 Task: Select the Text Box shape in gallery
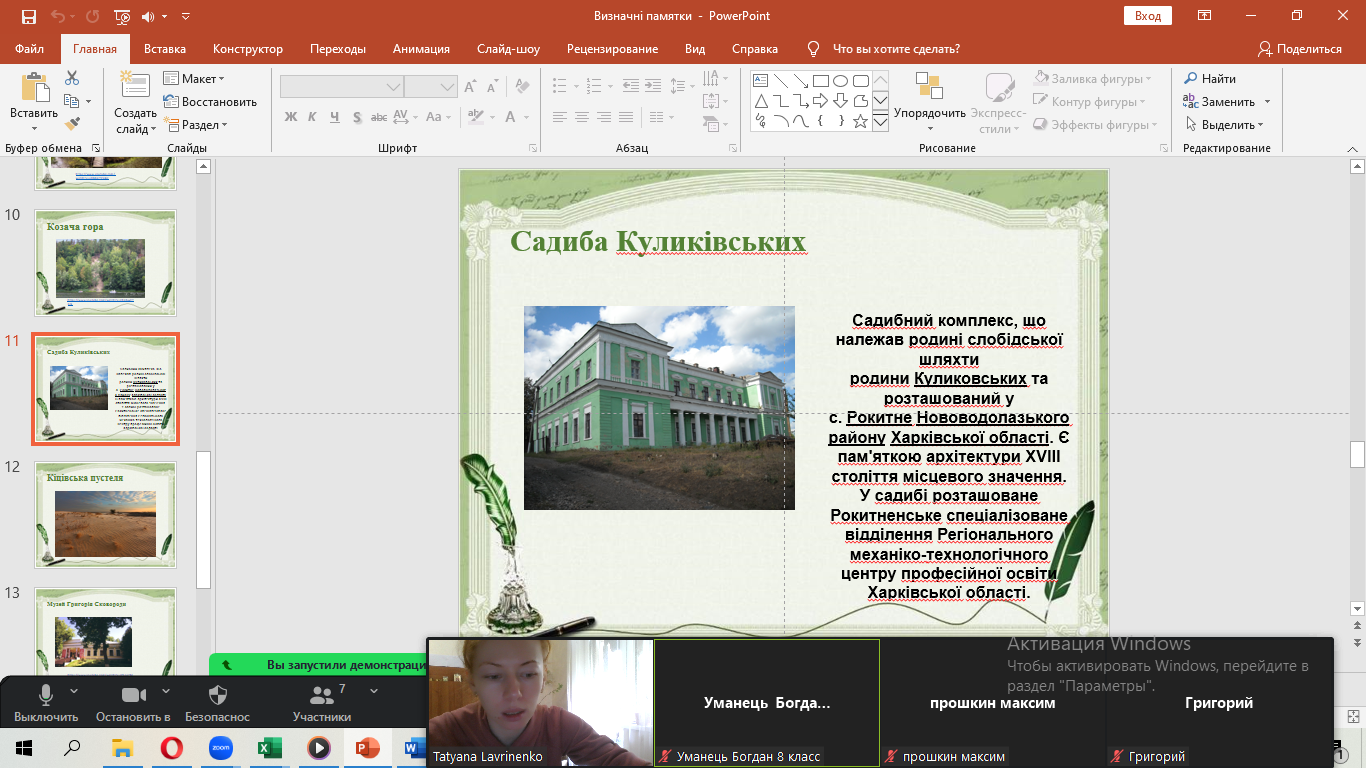point(760,80)
